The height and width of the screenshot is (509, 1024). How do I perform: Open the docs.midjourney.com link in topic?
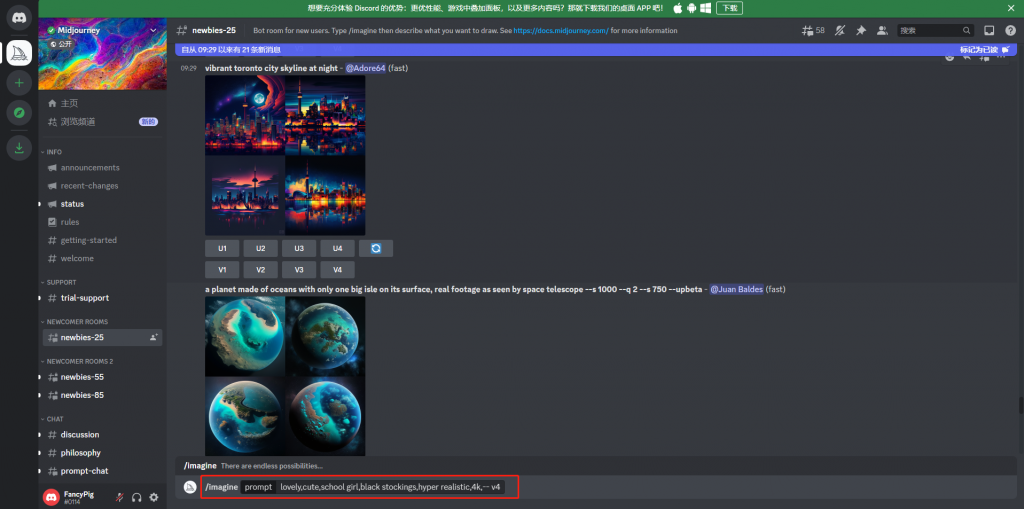[x=561, y=31]
